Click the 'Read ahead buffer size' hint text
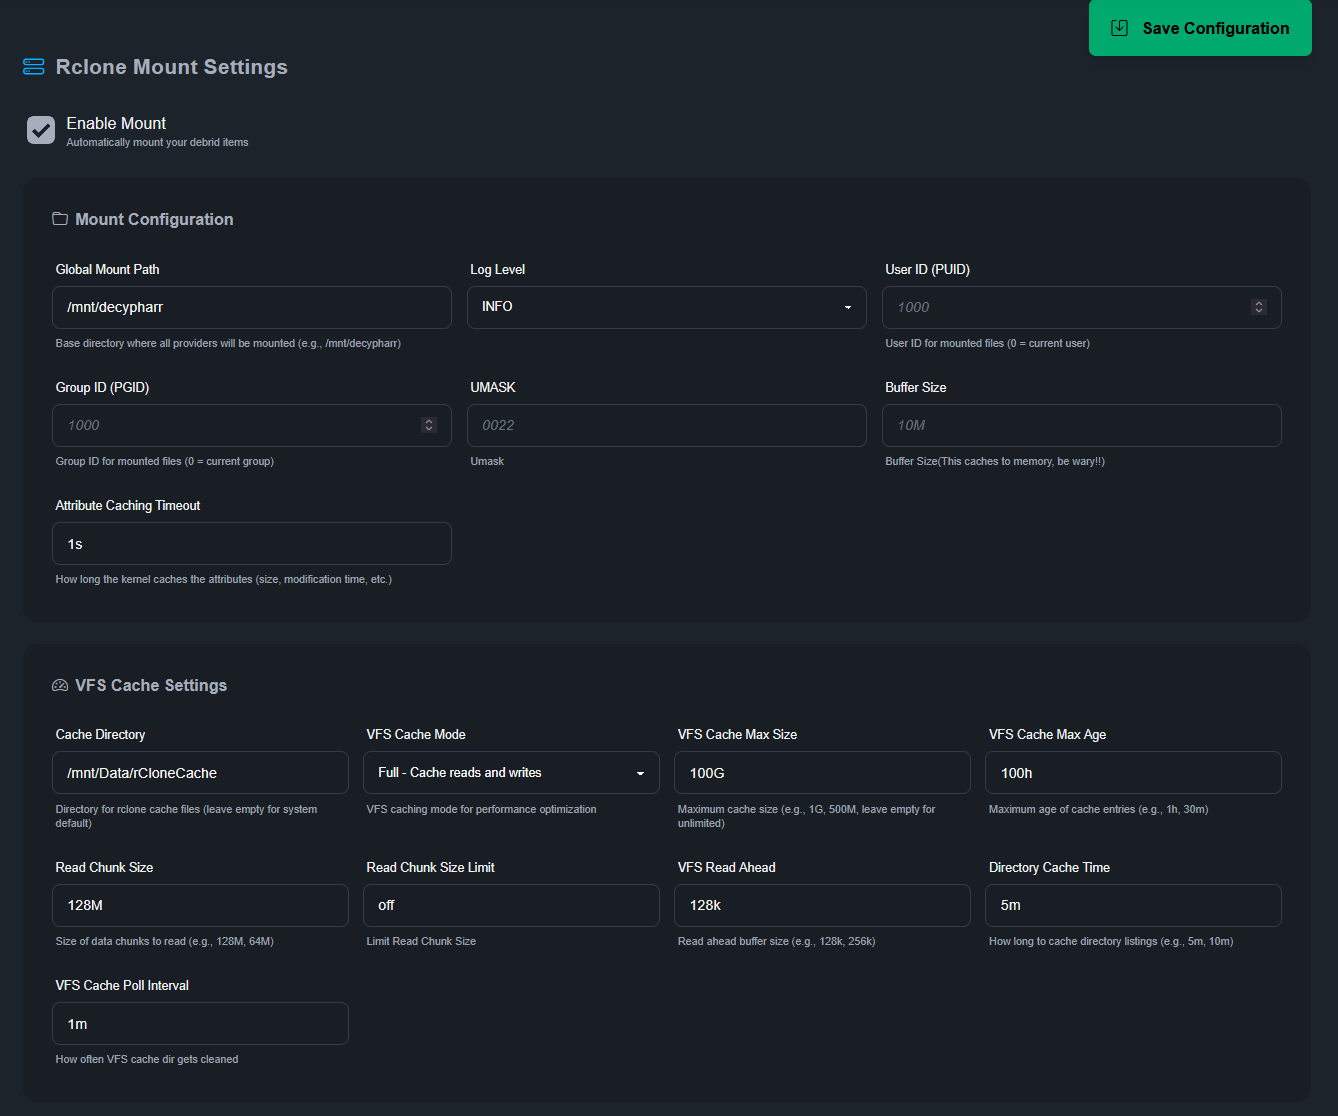This screenshot has height=1116, width=1338. (x=776, y=941)
